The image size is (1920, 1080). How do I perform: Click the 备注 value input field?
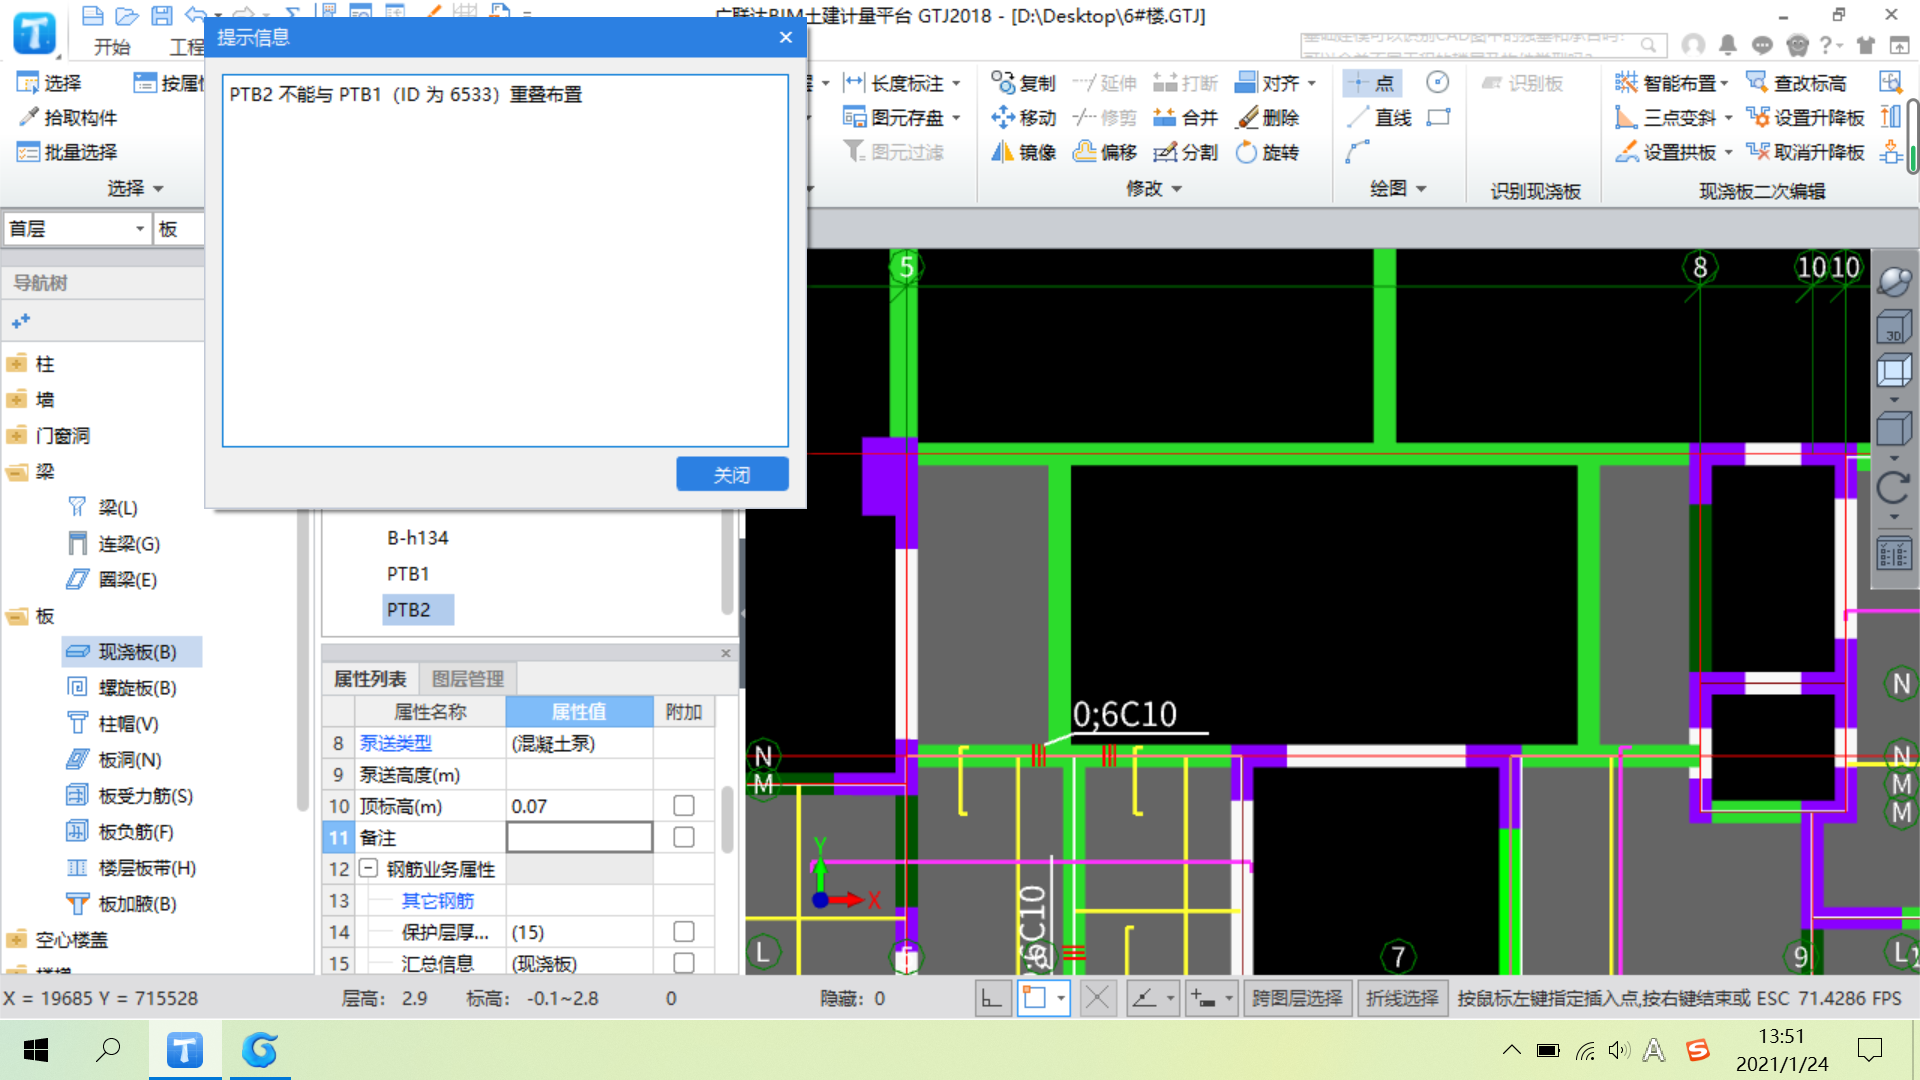click(x=580, y=837)
